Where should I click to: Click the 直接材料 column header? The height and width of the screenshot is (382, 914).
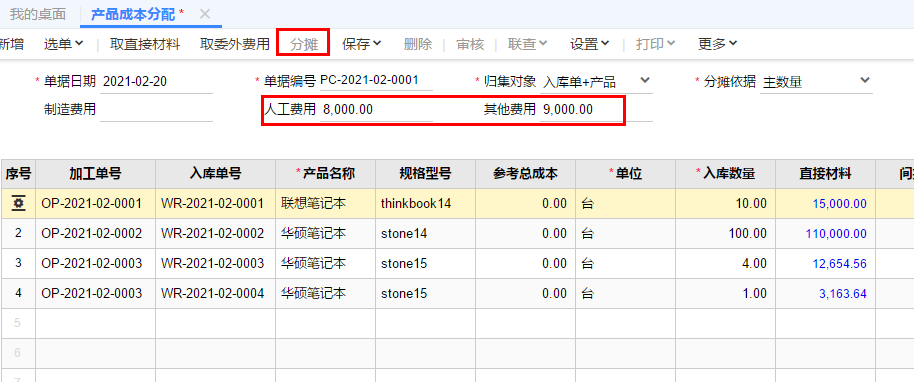(x=825, y=174)
